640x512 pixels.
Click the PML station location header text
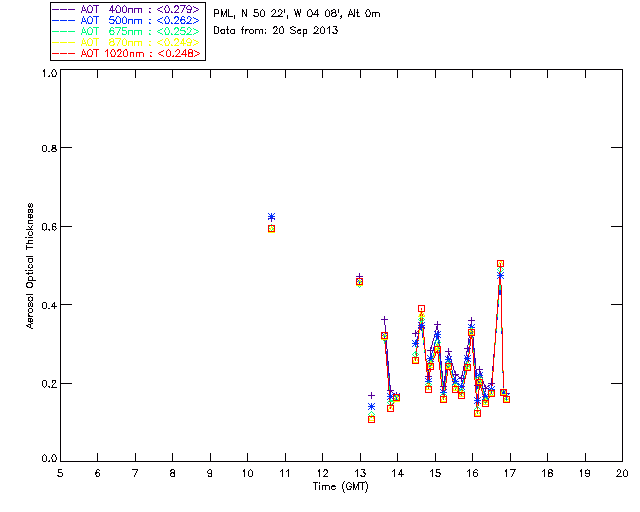pyautogui.click(x=297, y=14)
